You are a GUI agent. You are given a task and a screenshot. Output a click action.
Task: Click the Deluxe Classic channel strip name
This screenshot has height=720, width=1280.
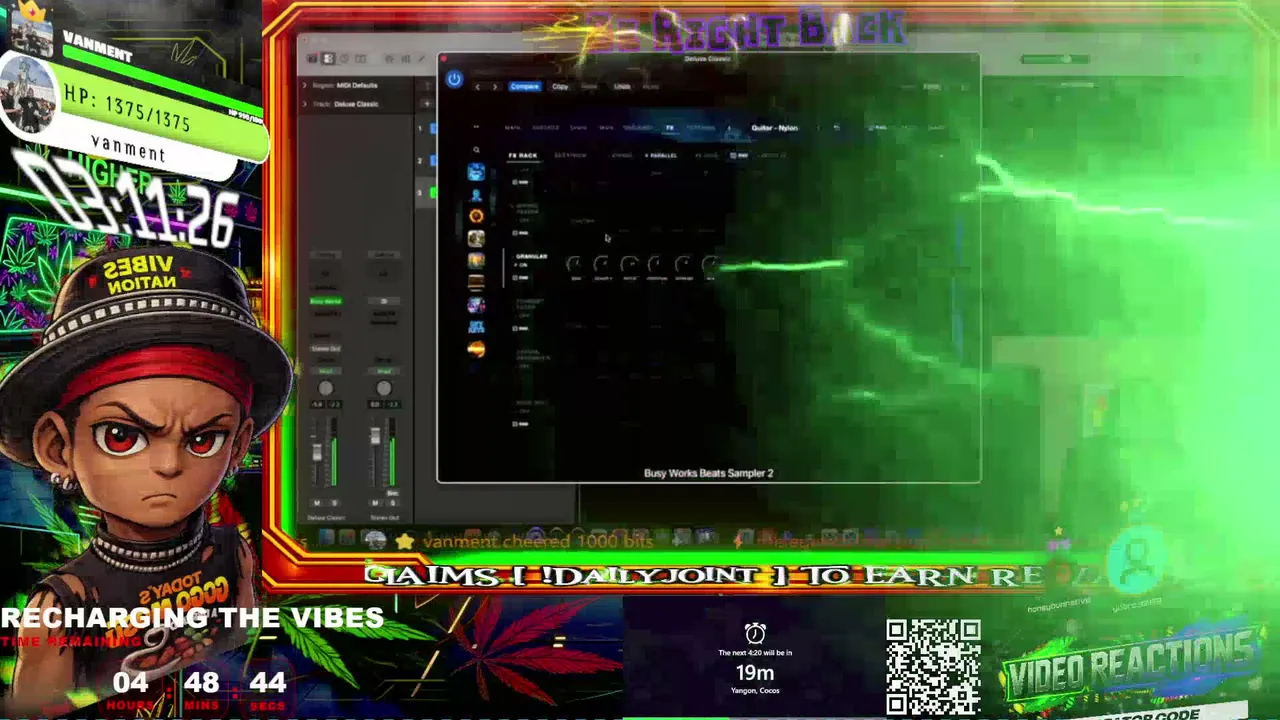(x=326, y=518)
